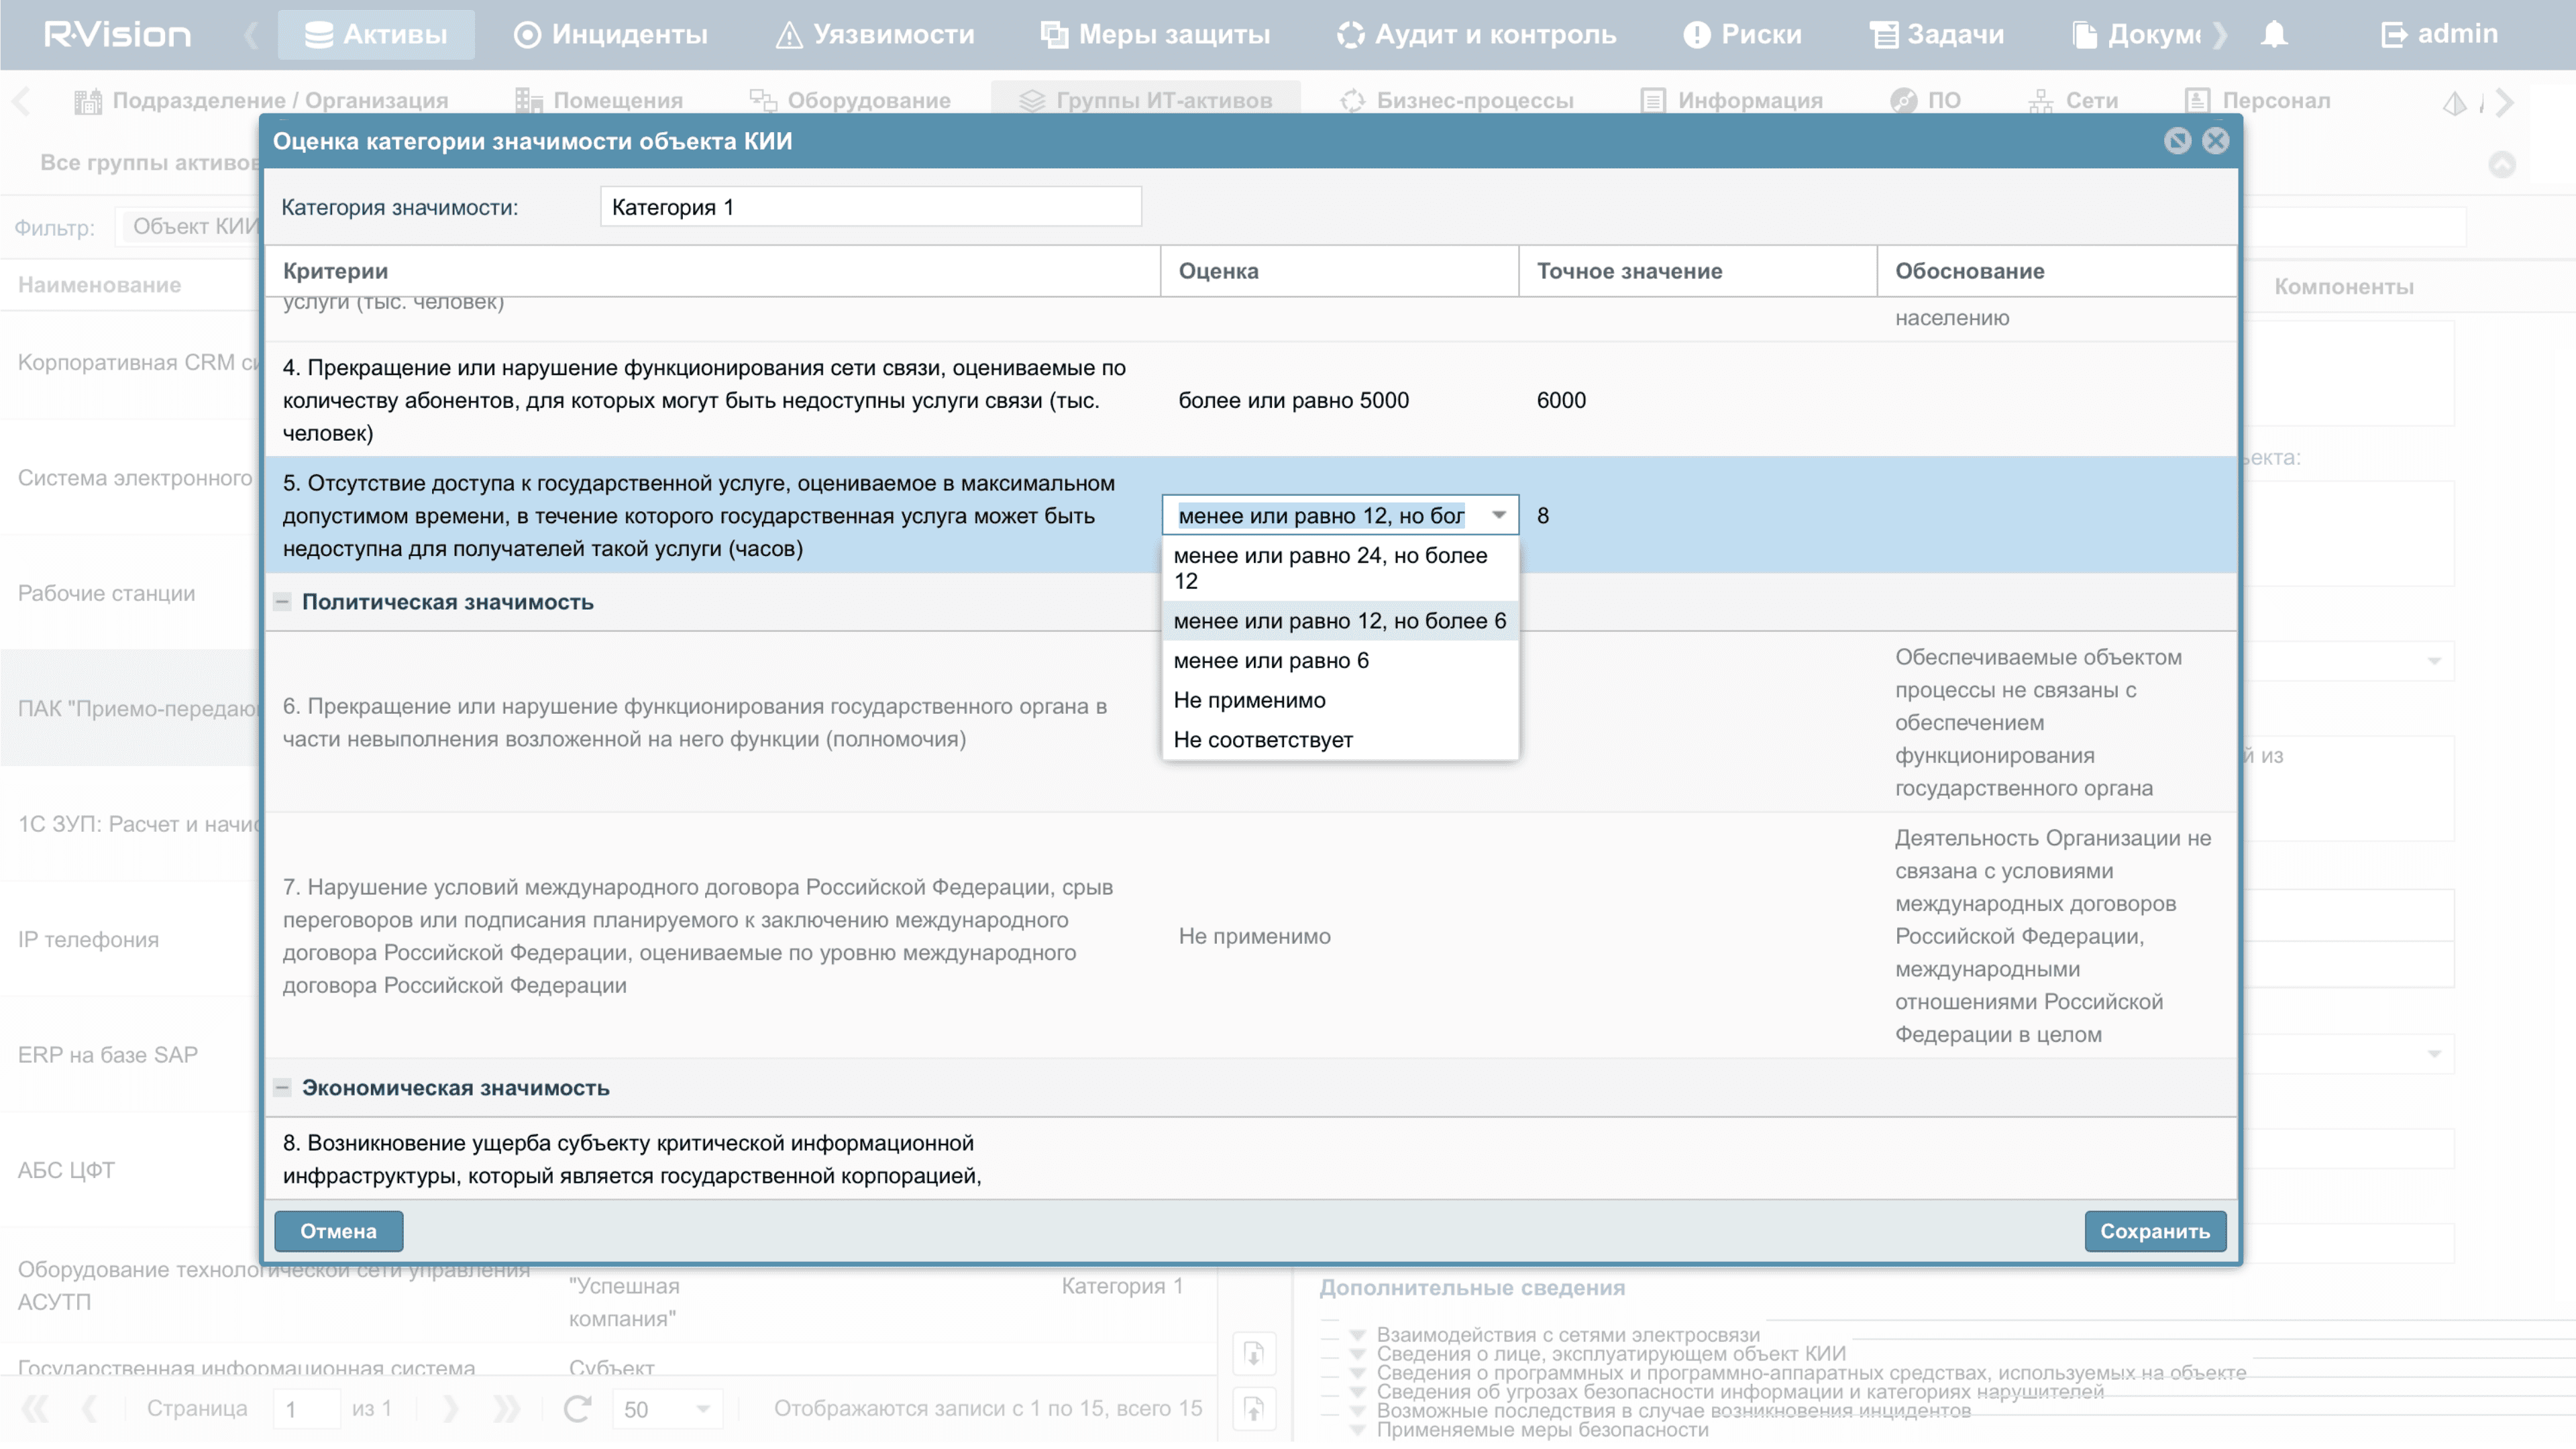This screenshot has height=1449, width=2576.
Task: Select the АБС ЦФТ row
Action: [130, 1169]
